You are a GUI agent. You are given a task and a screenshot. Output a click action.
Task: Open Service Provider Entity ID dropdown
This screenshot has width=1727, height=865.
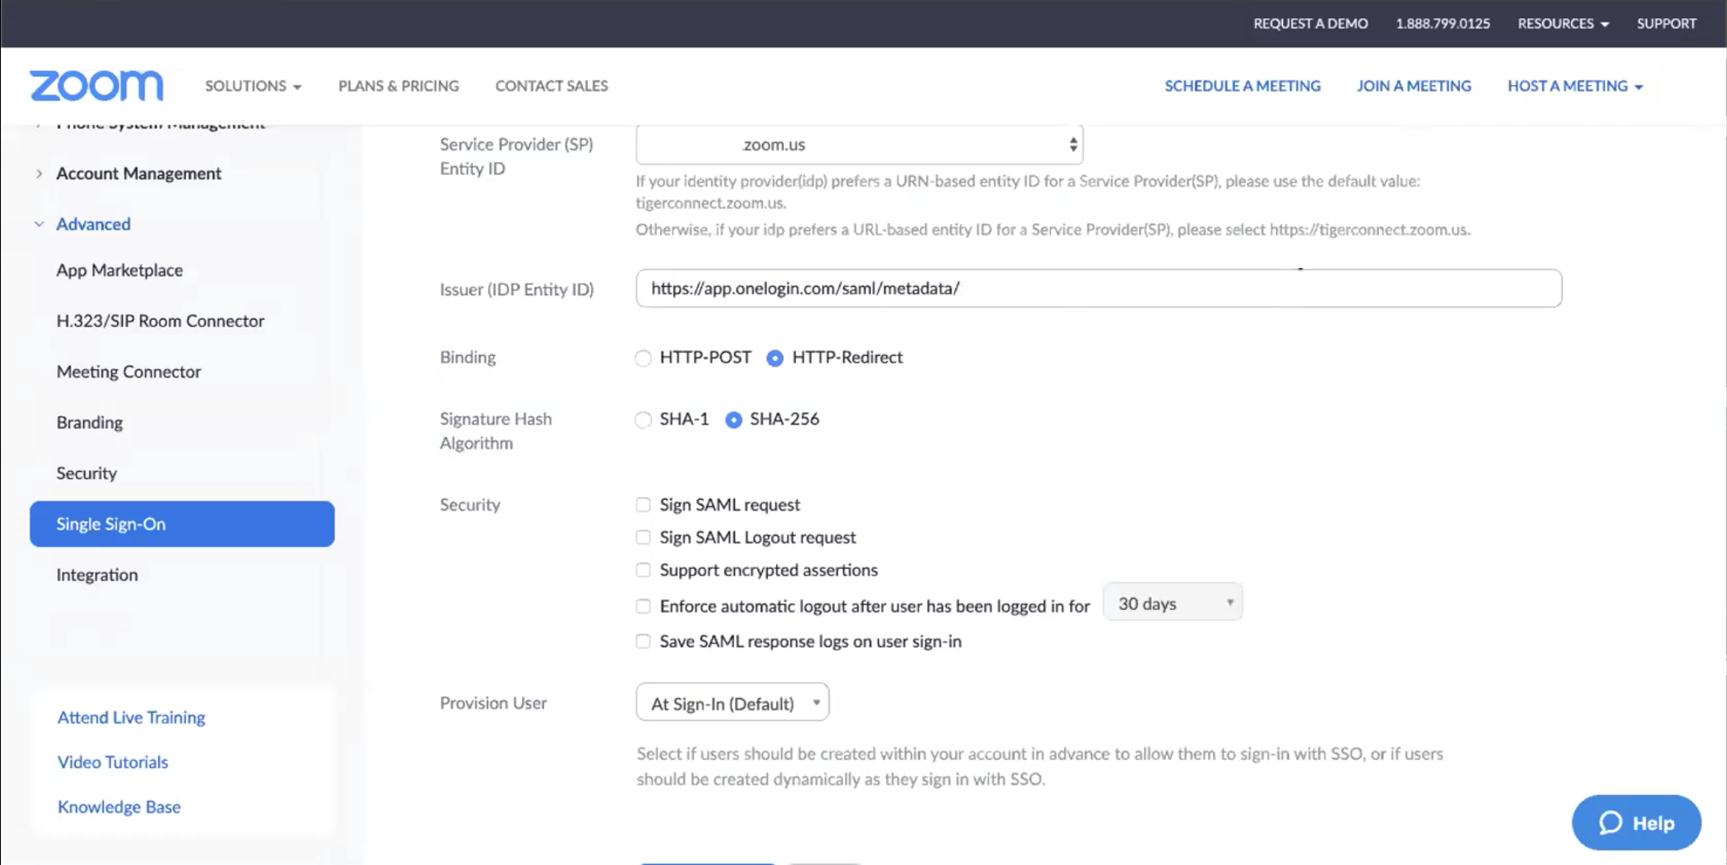(859, 145)
